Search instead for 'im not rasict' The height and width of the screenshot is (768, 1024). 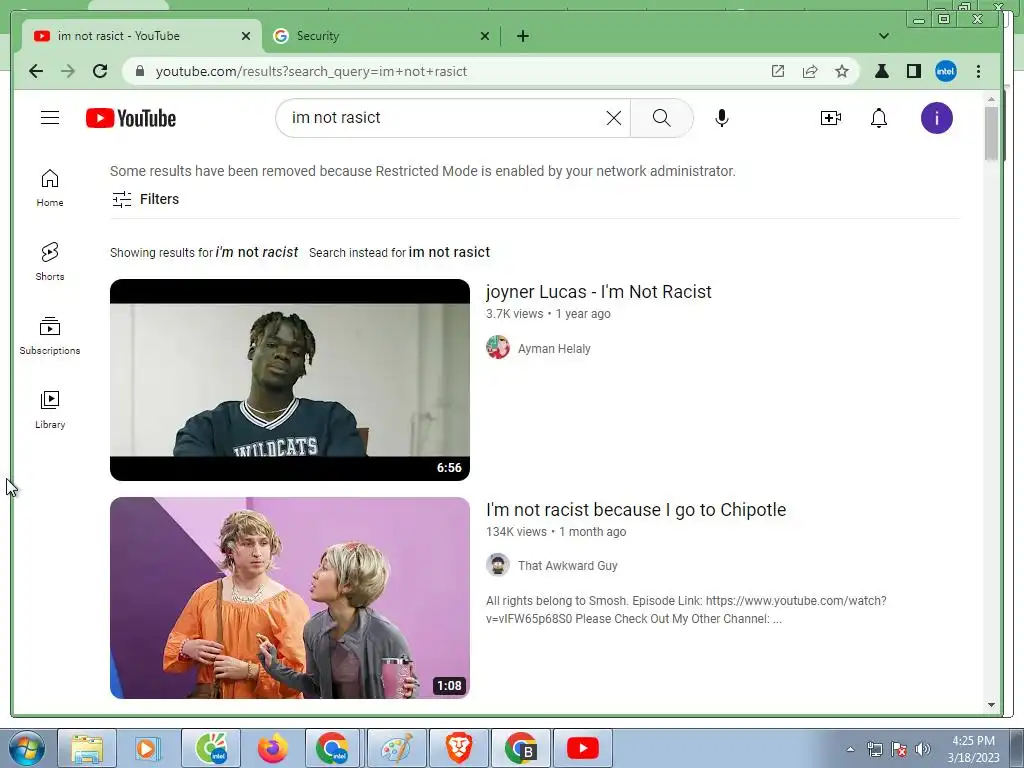(449, 252)
